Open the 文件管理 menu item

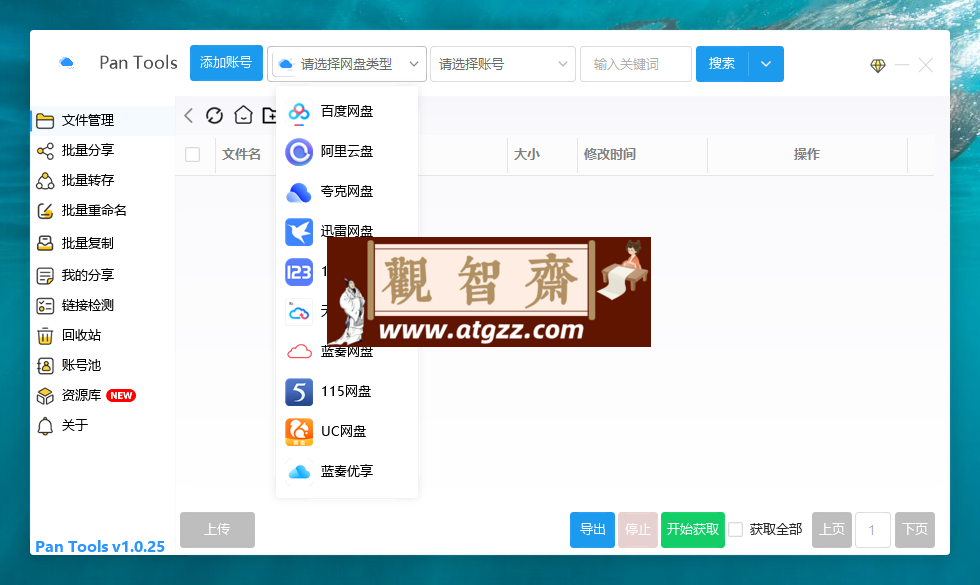click(x=102, y=121)
